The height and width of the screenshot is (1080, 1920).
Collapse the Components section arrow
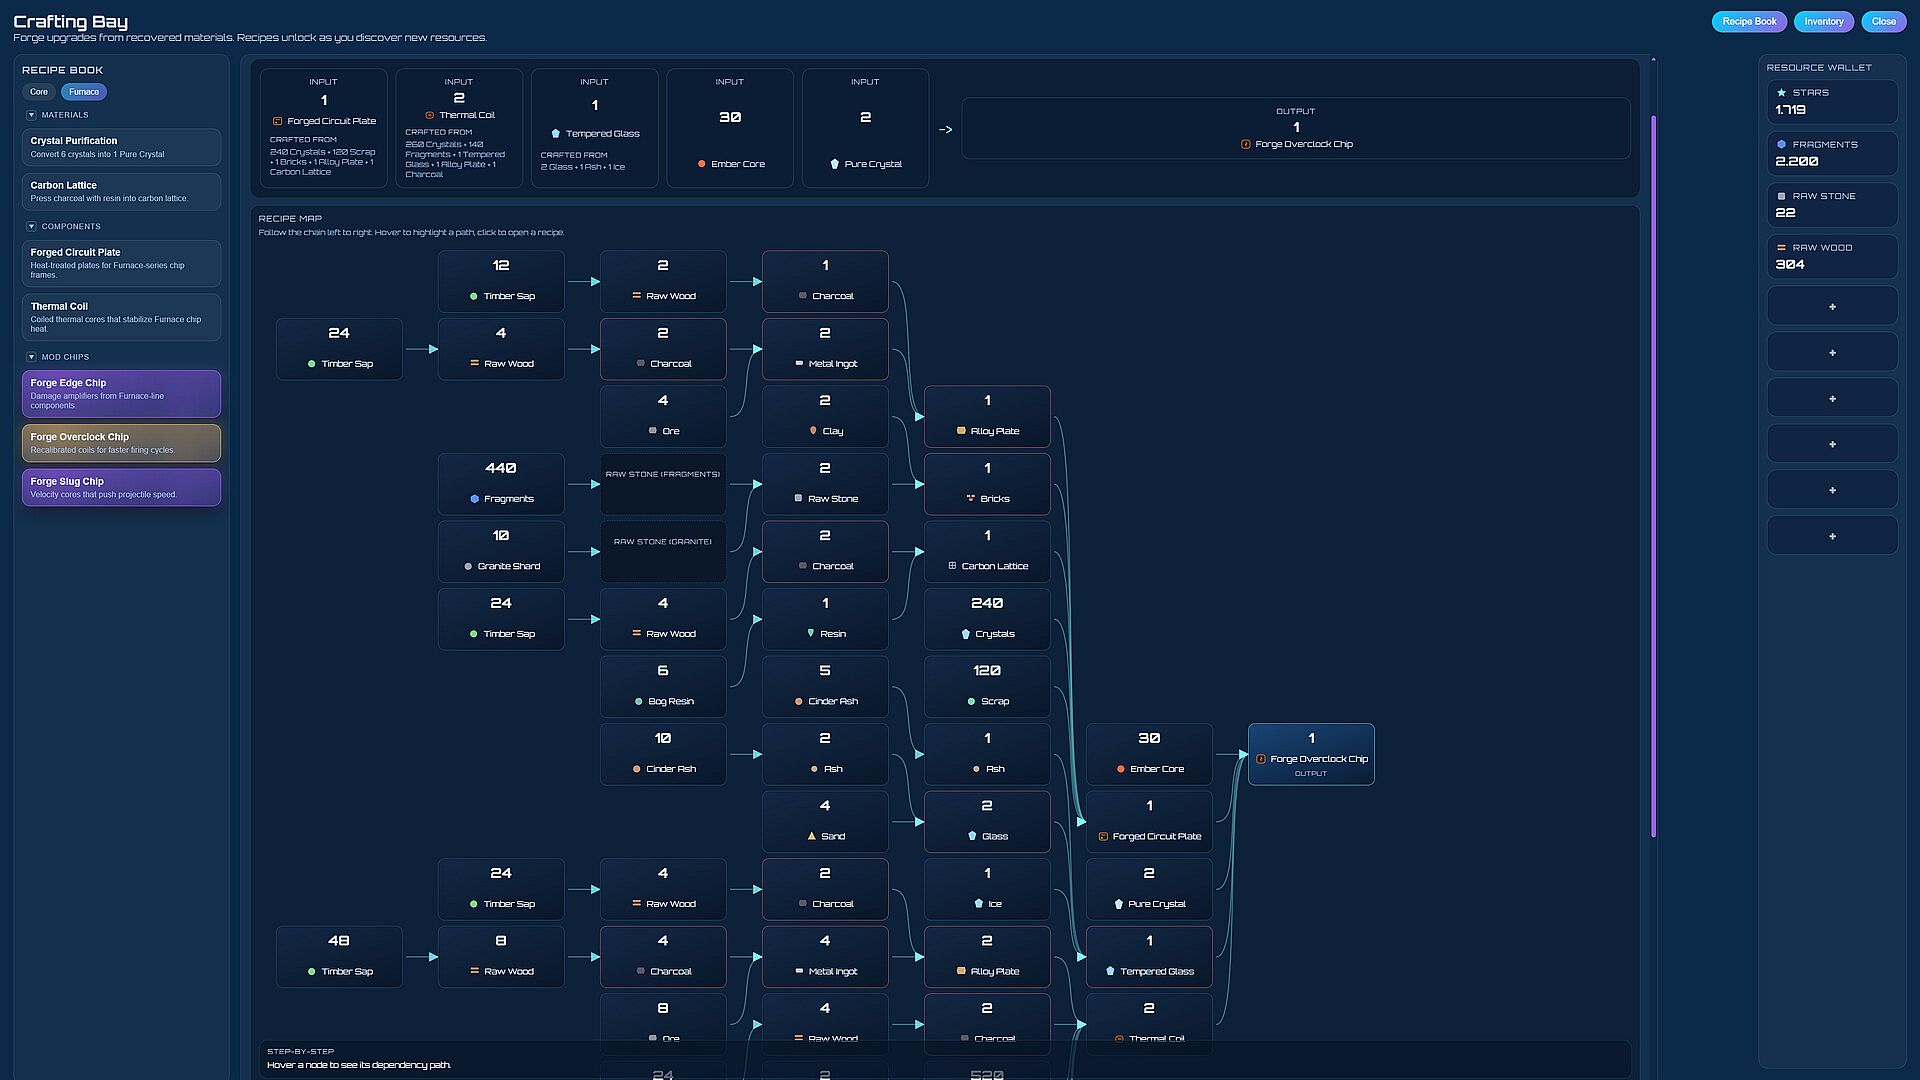click(x=31, y=226)
